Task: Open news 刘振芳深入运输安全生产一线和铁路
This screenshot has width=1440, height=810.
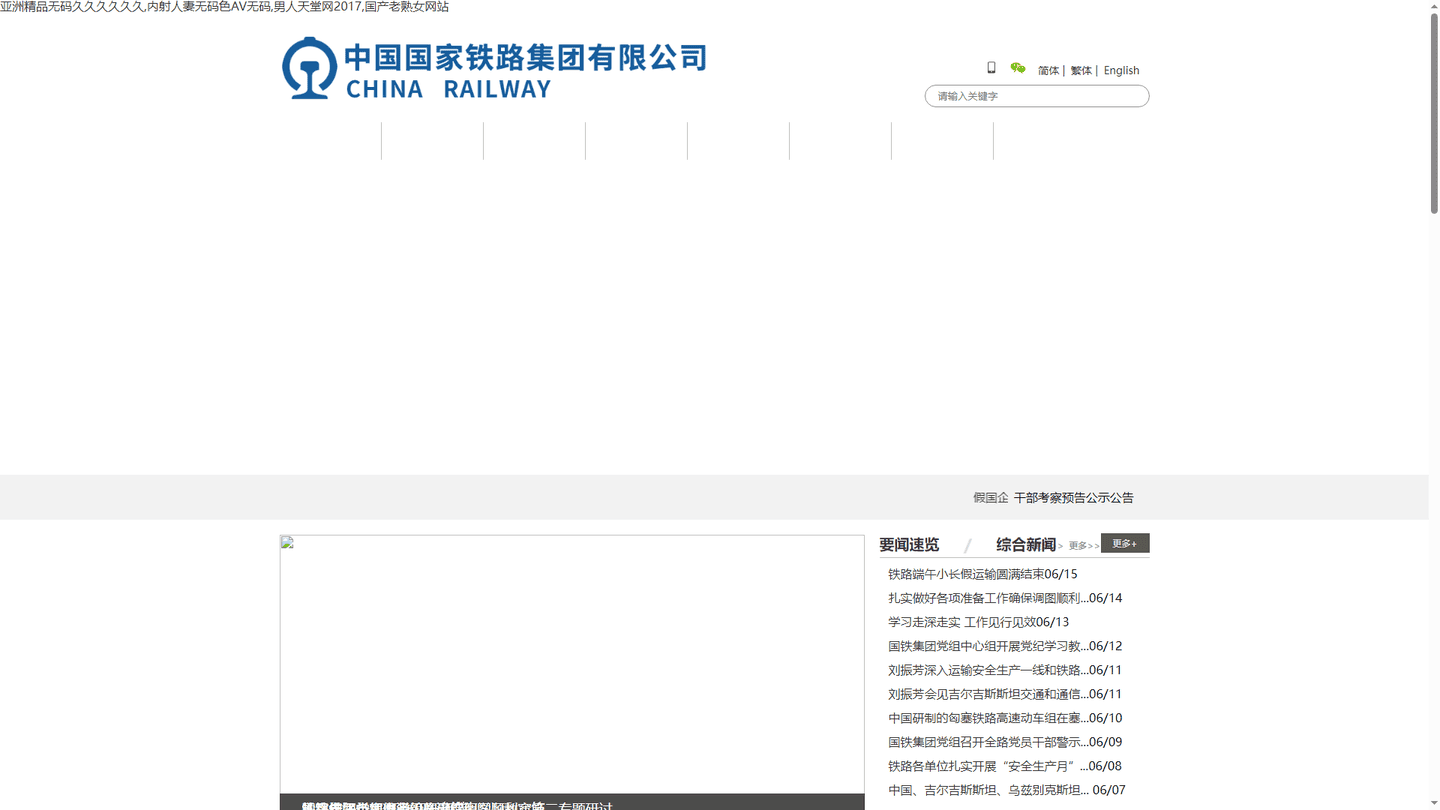Action: [x=988, y=670]
